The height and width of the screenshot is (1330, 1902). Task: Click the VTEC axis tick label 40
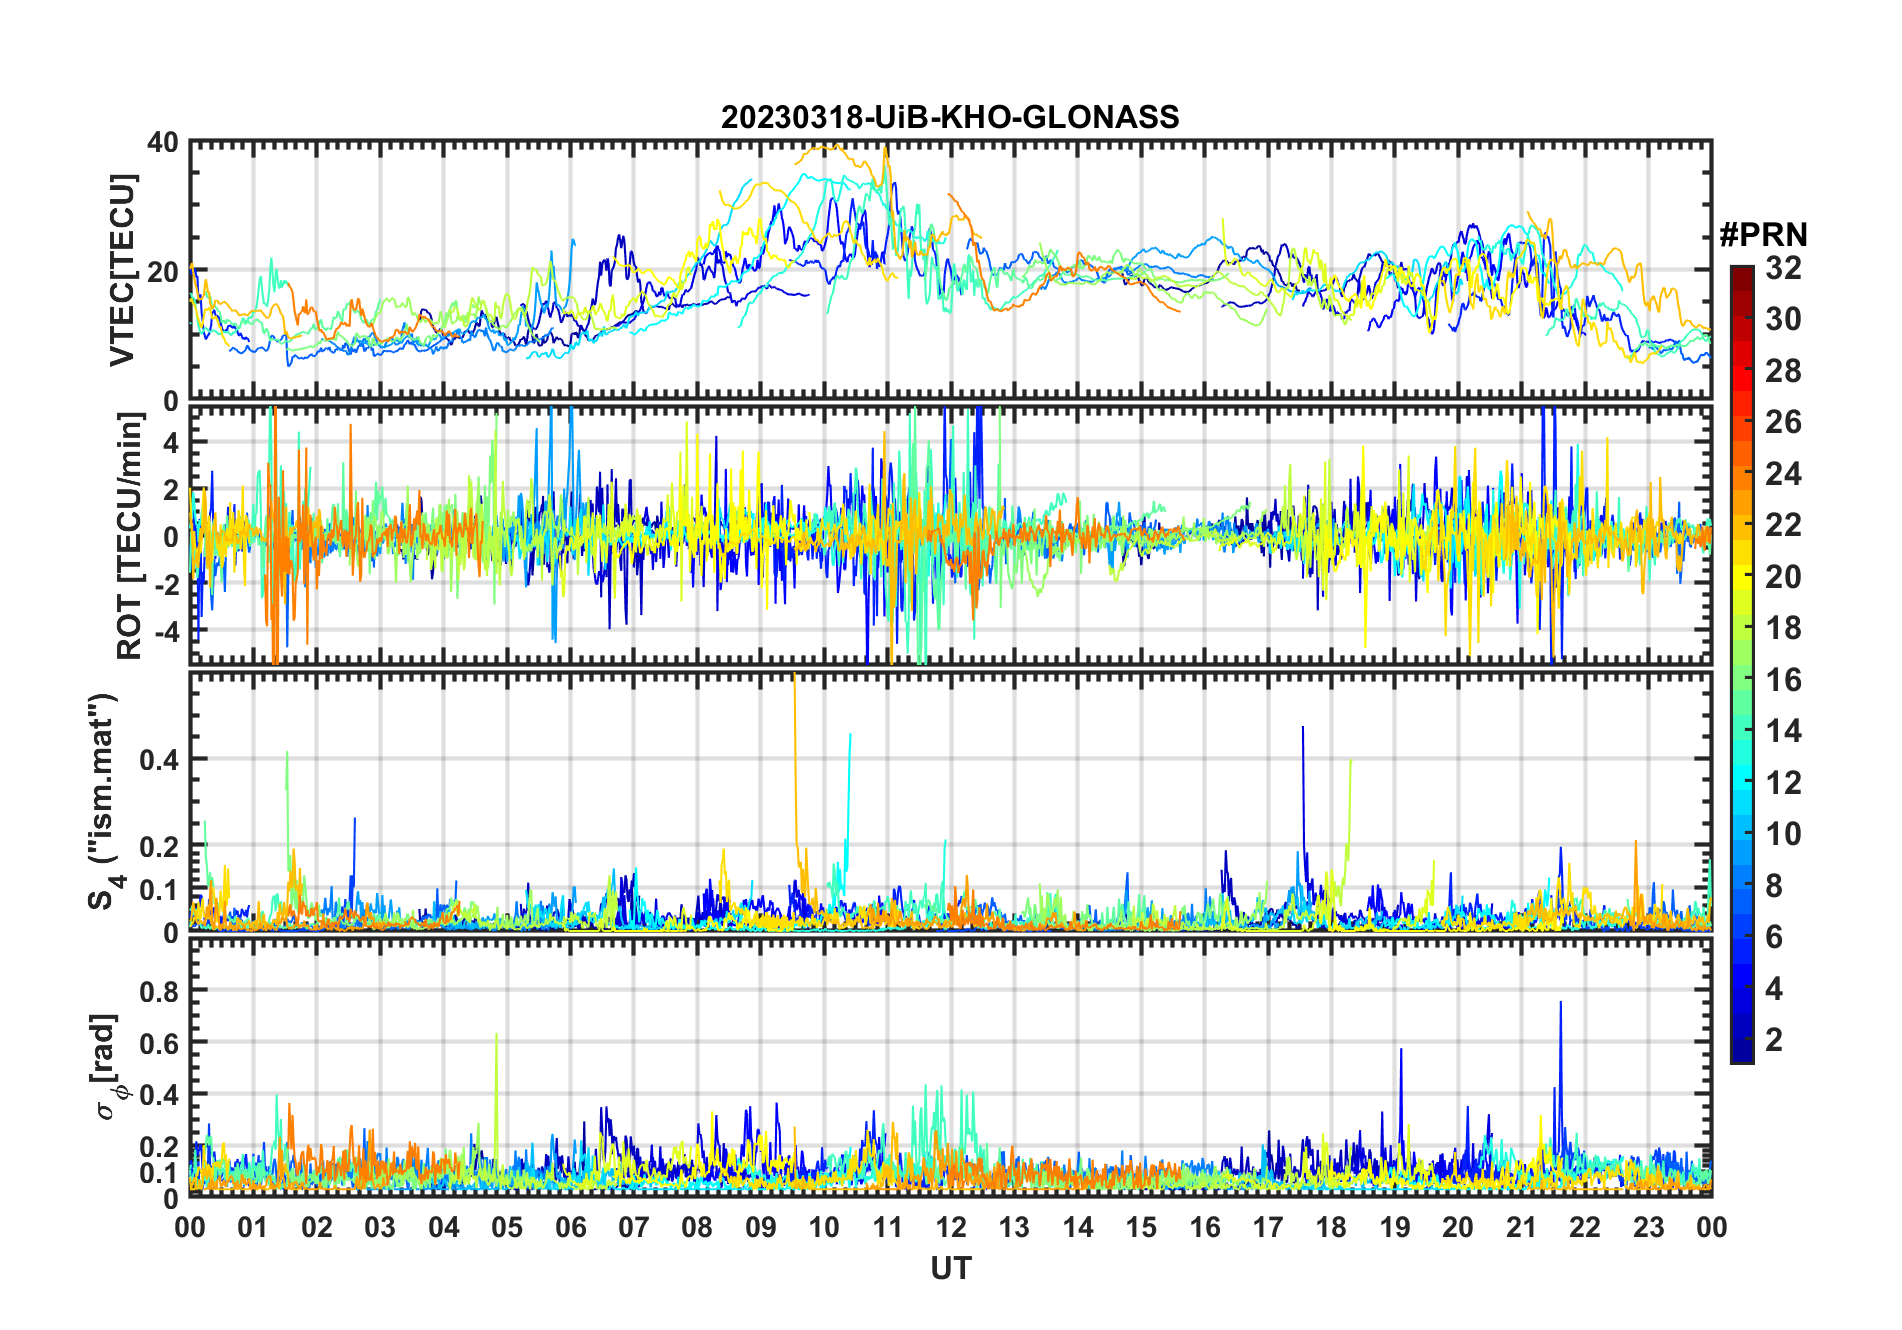pyautogui.click(x=163, y=143)
